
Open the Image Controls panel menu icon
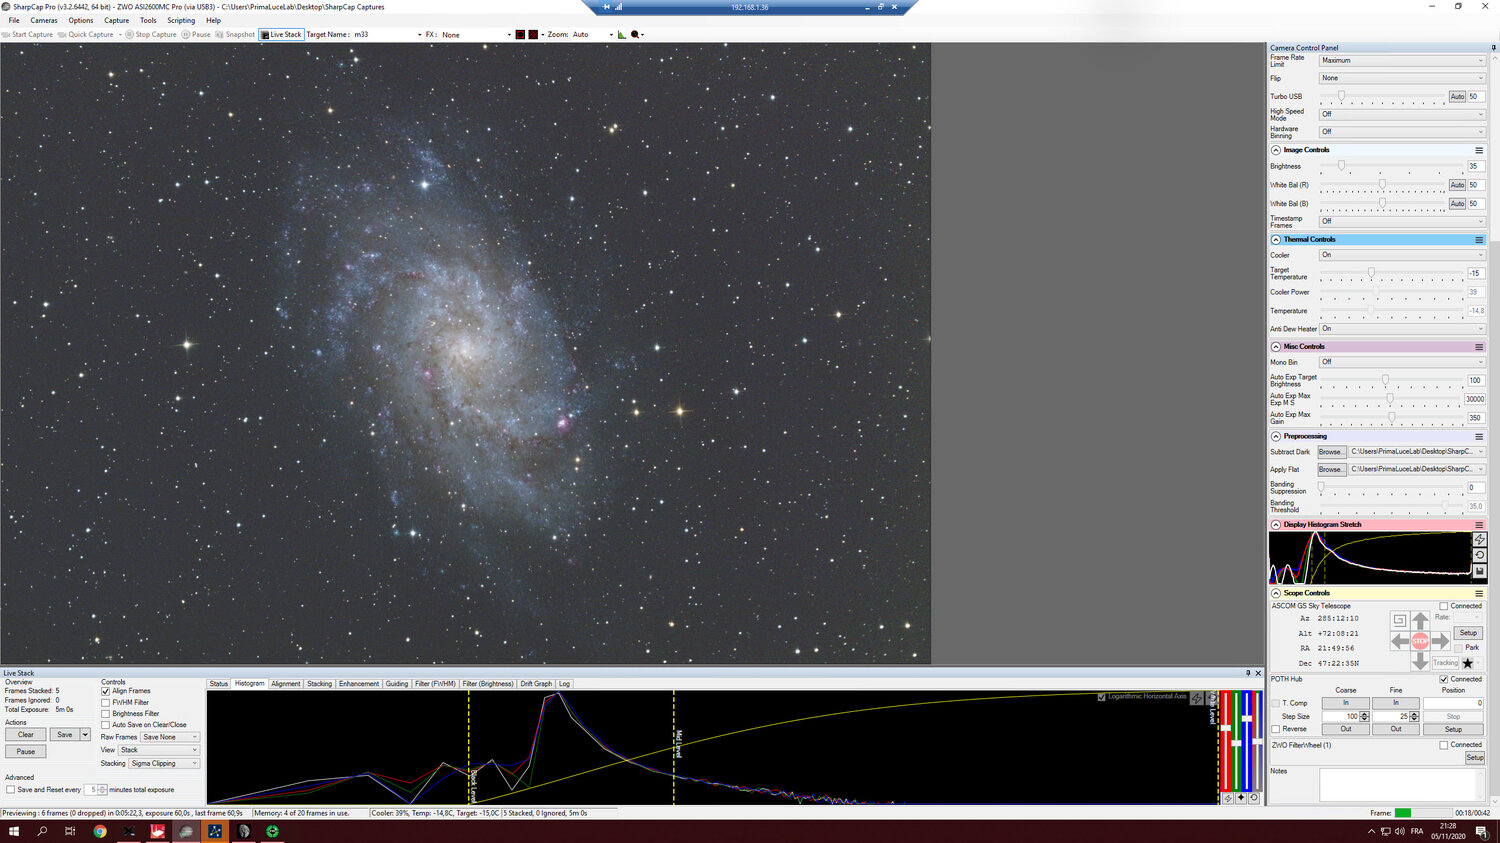1479,150
